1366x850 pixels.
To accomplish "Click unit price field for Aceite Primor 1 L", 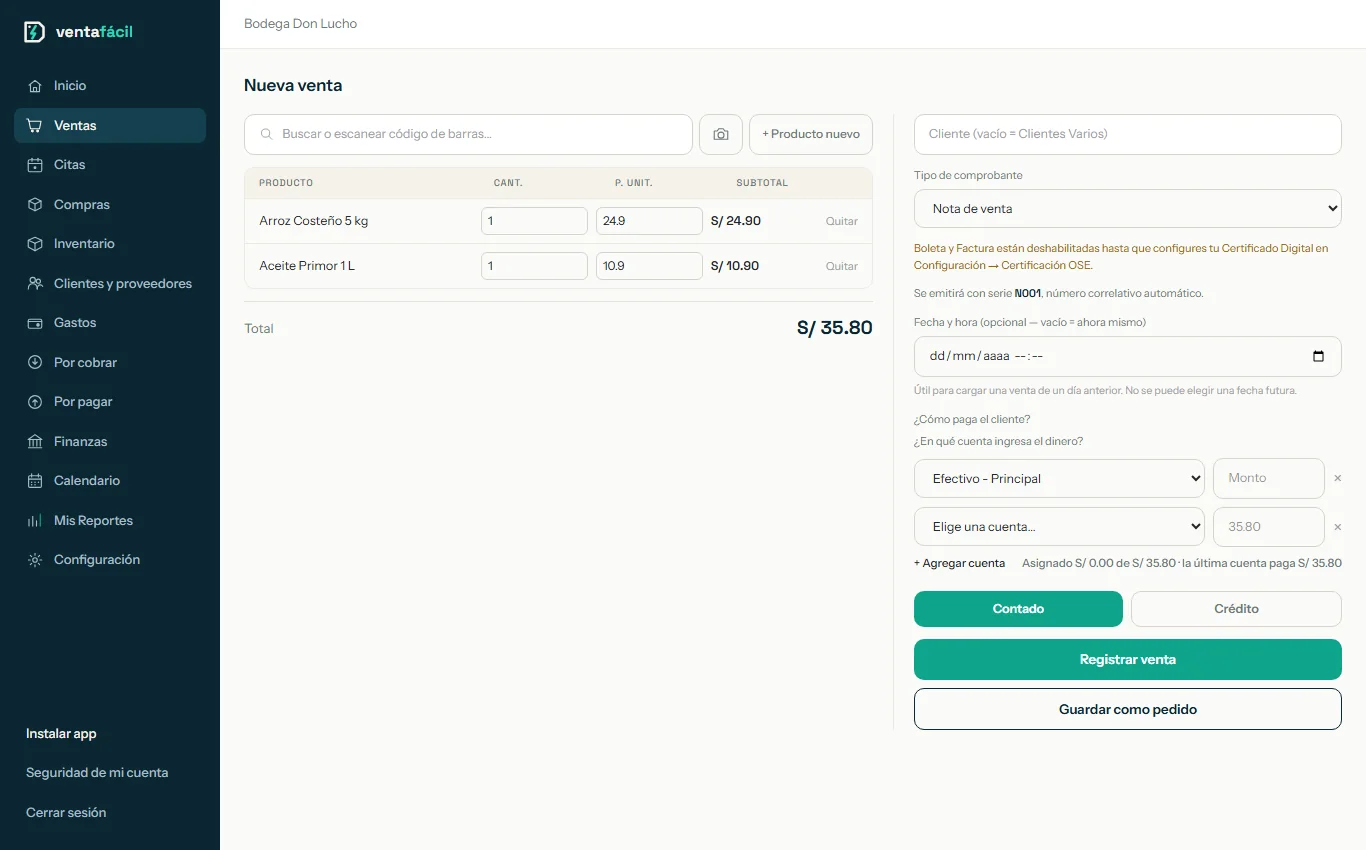I will tap(649, 266).
